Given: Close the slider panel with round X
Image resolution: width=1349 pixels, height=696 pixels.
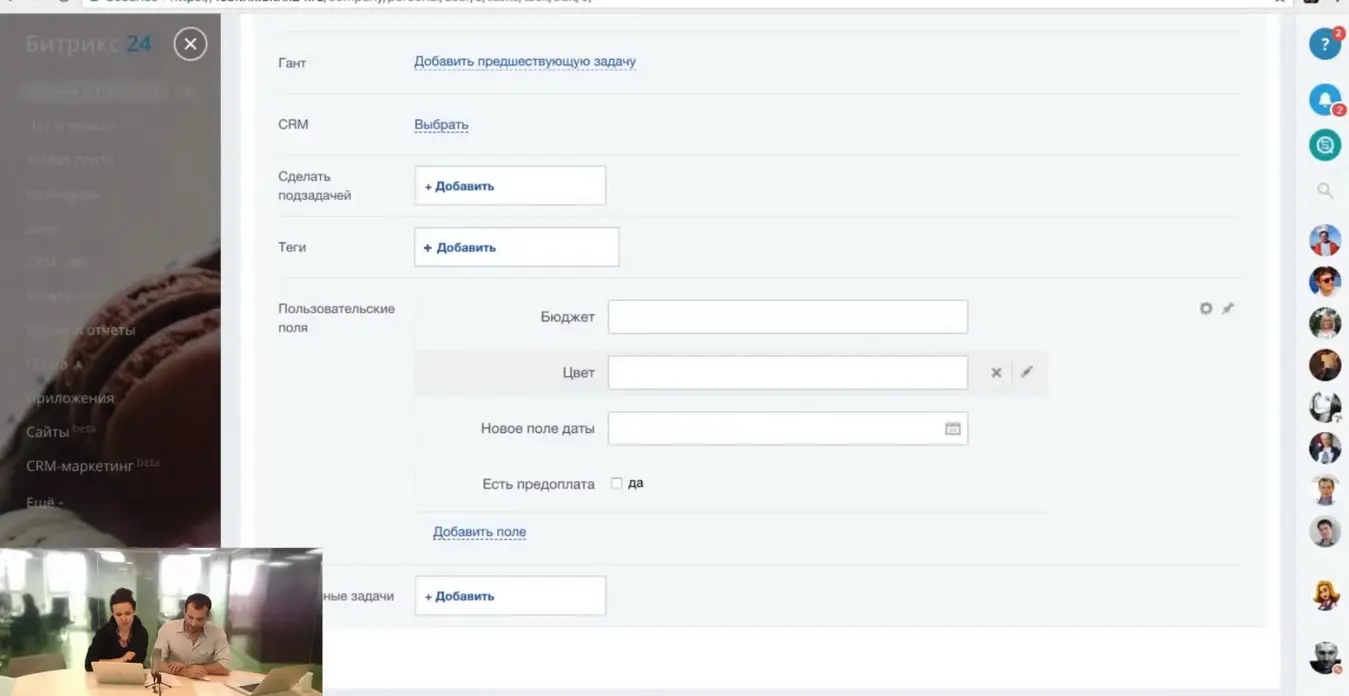Looking at the screenshot, I should [190, 44].
